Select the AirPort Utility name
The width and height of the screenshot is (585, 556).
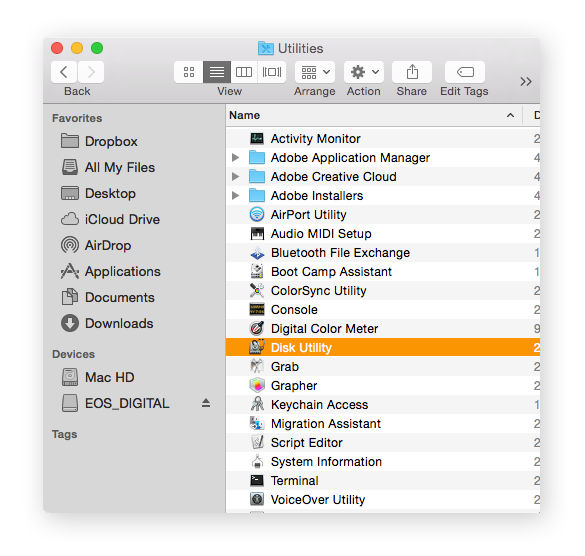[x=309, y=215]
